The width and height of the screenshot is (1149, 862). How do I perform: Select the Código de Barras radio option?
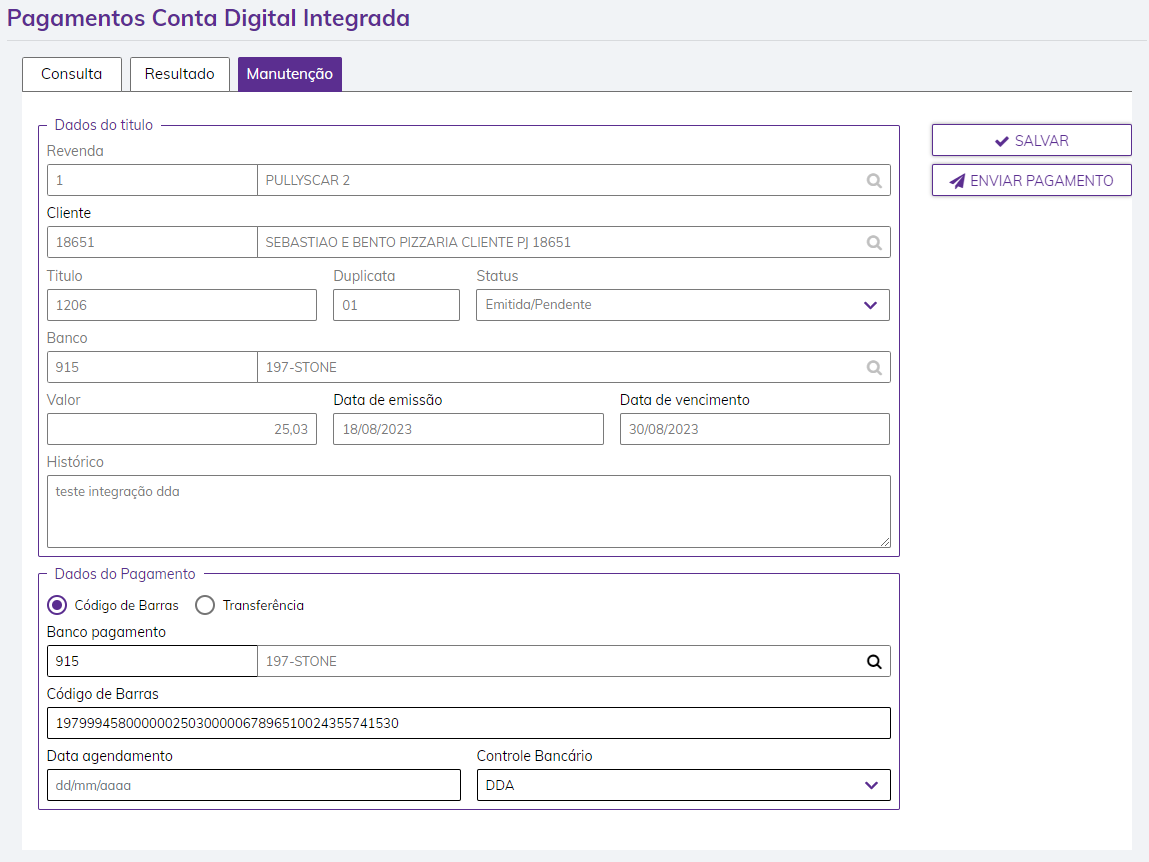click(x=58, y=605)
